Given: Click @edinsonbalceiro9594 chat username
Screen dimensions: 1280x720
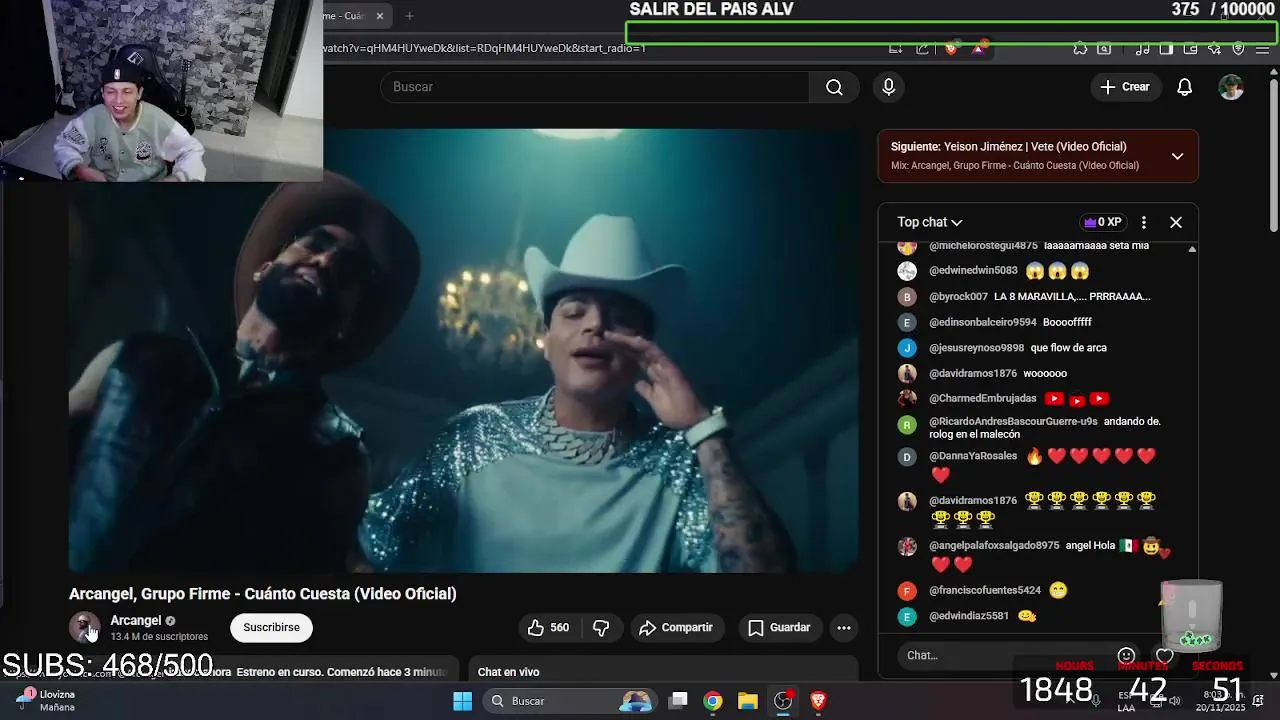Looking at the screenshot, I should coord(983,322).
